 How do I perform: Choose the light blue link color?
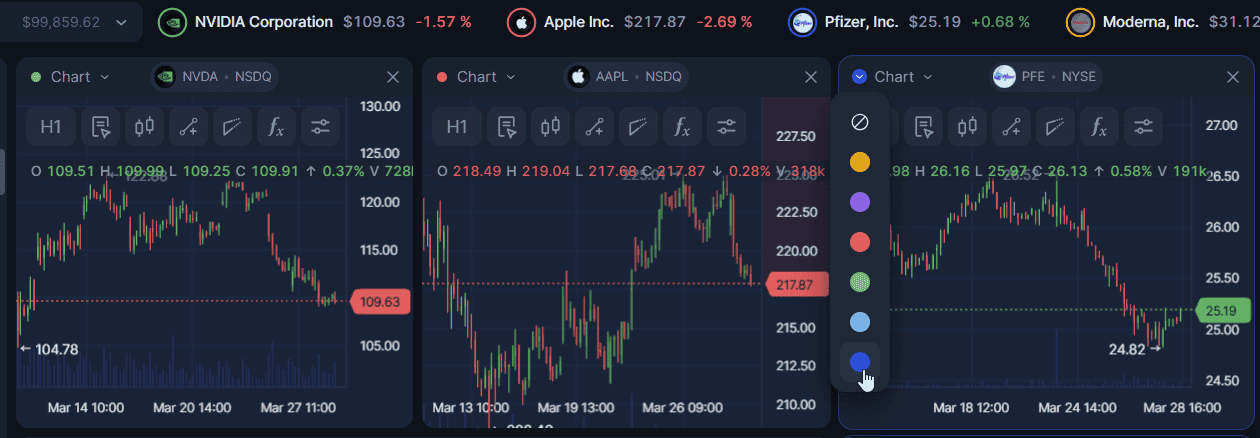[859, 322]
